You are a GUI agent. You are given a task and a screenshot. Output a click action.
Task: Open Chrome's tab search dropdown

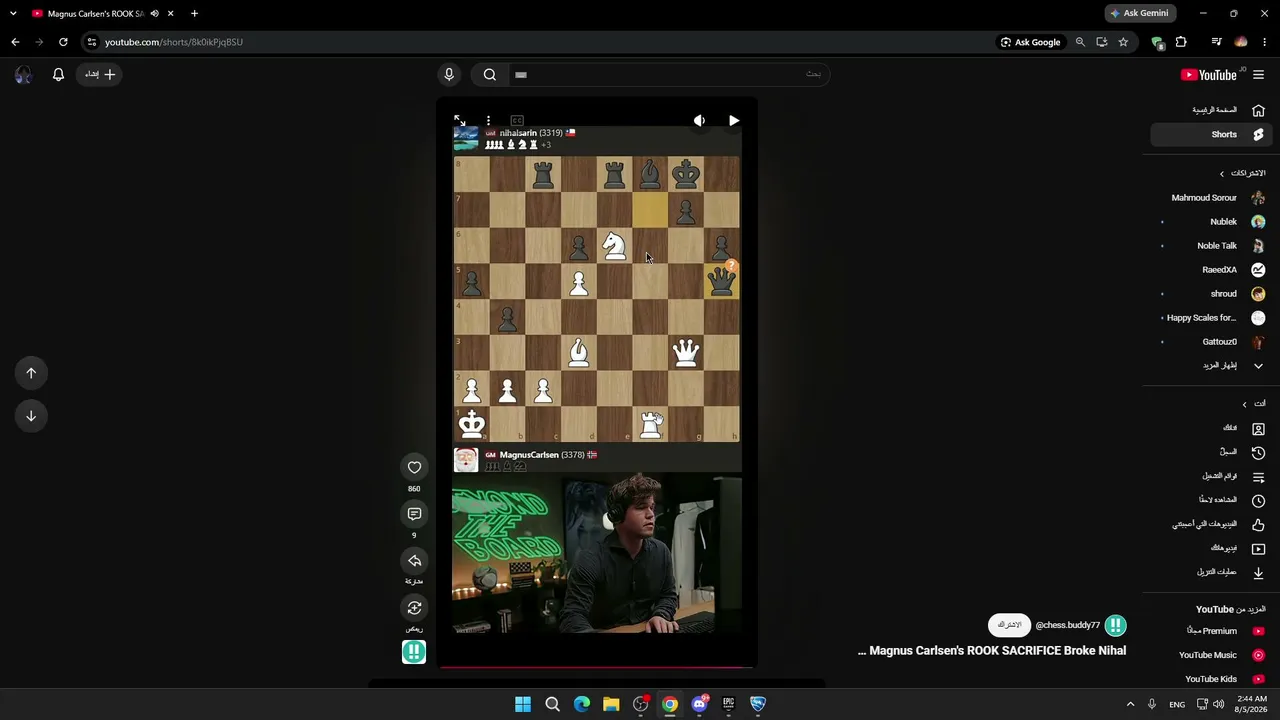tap(13, 13)
